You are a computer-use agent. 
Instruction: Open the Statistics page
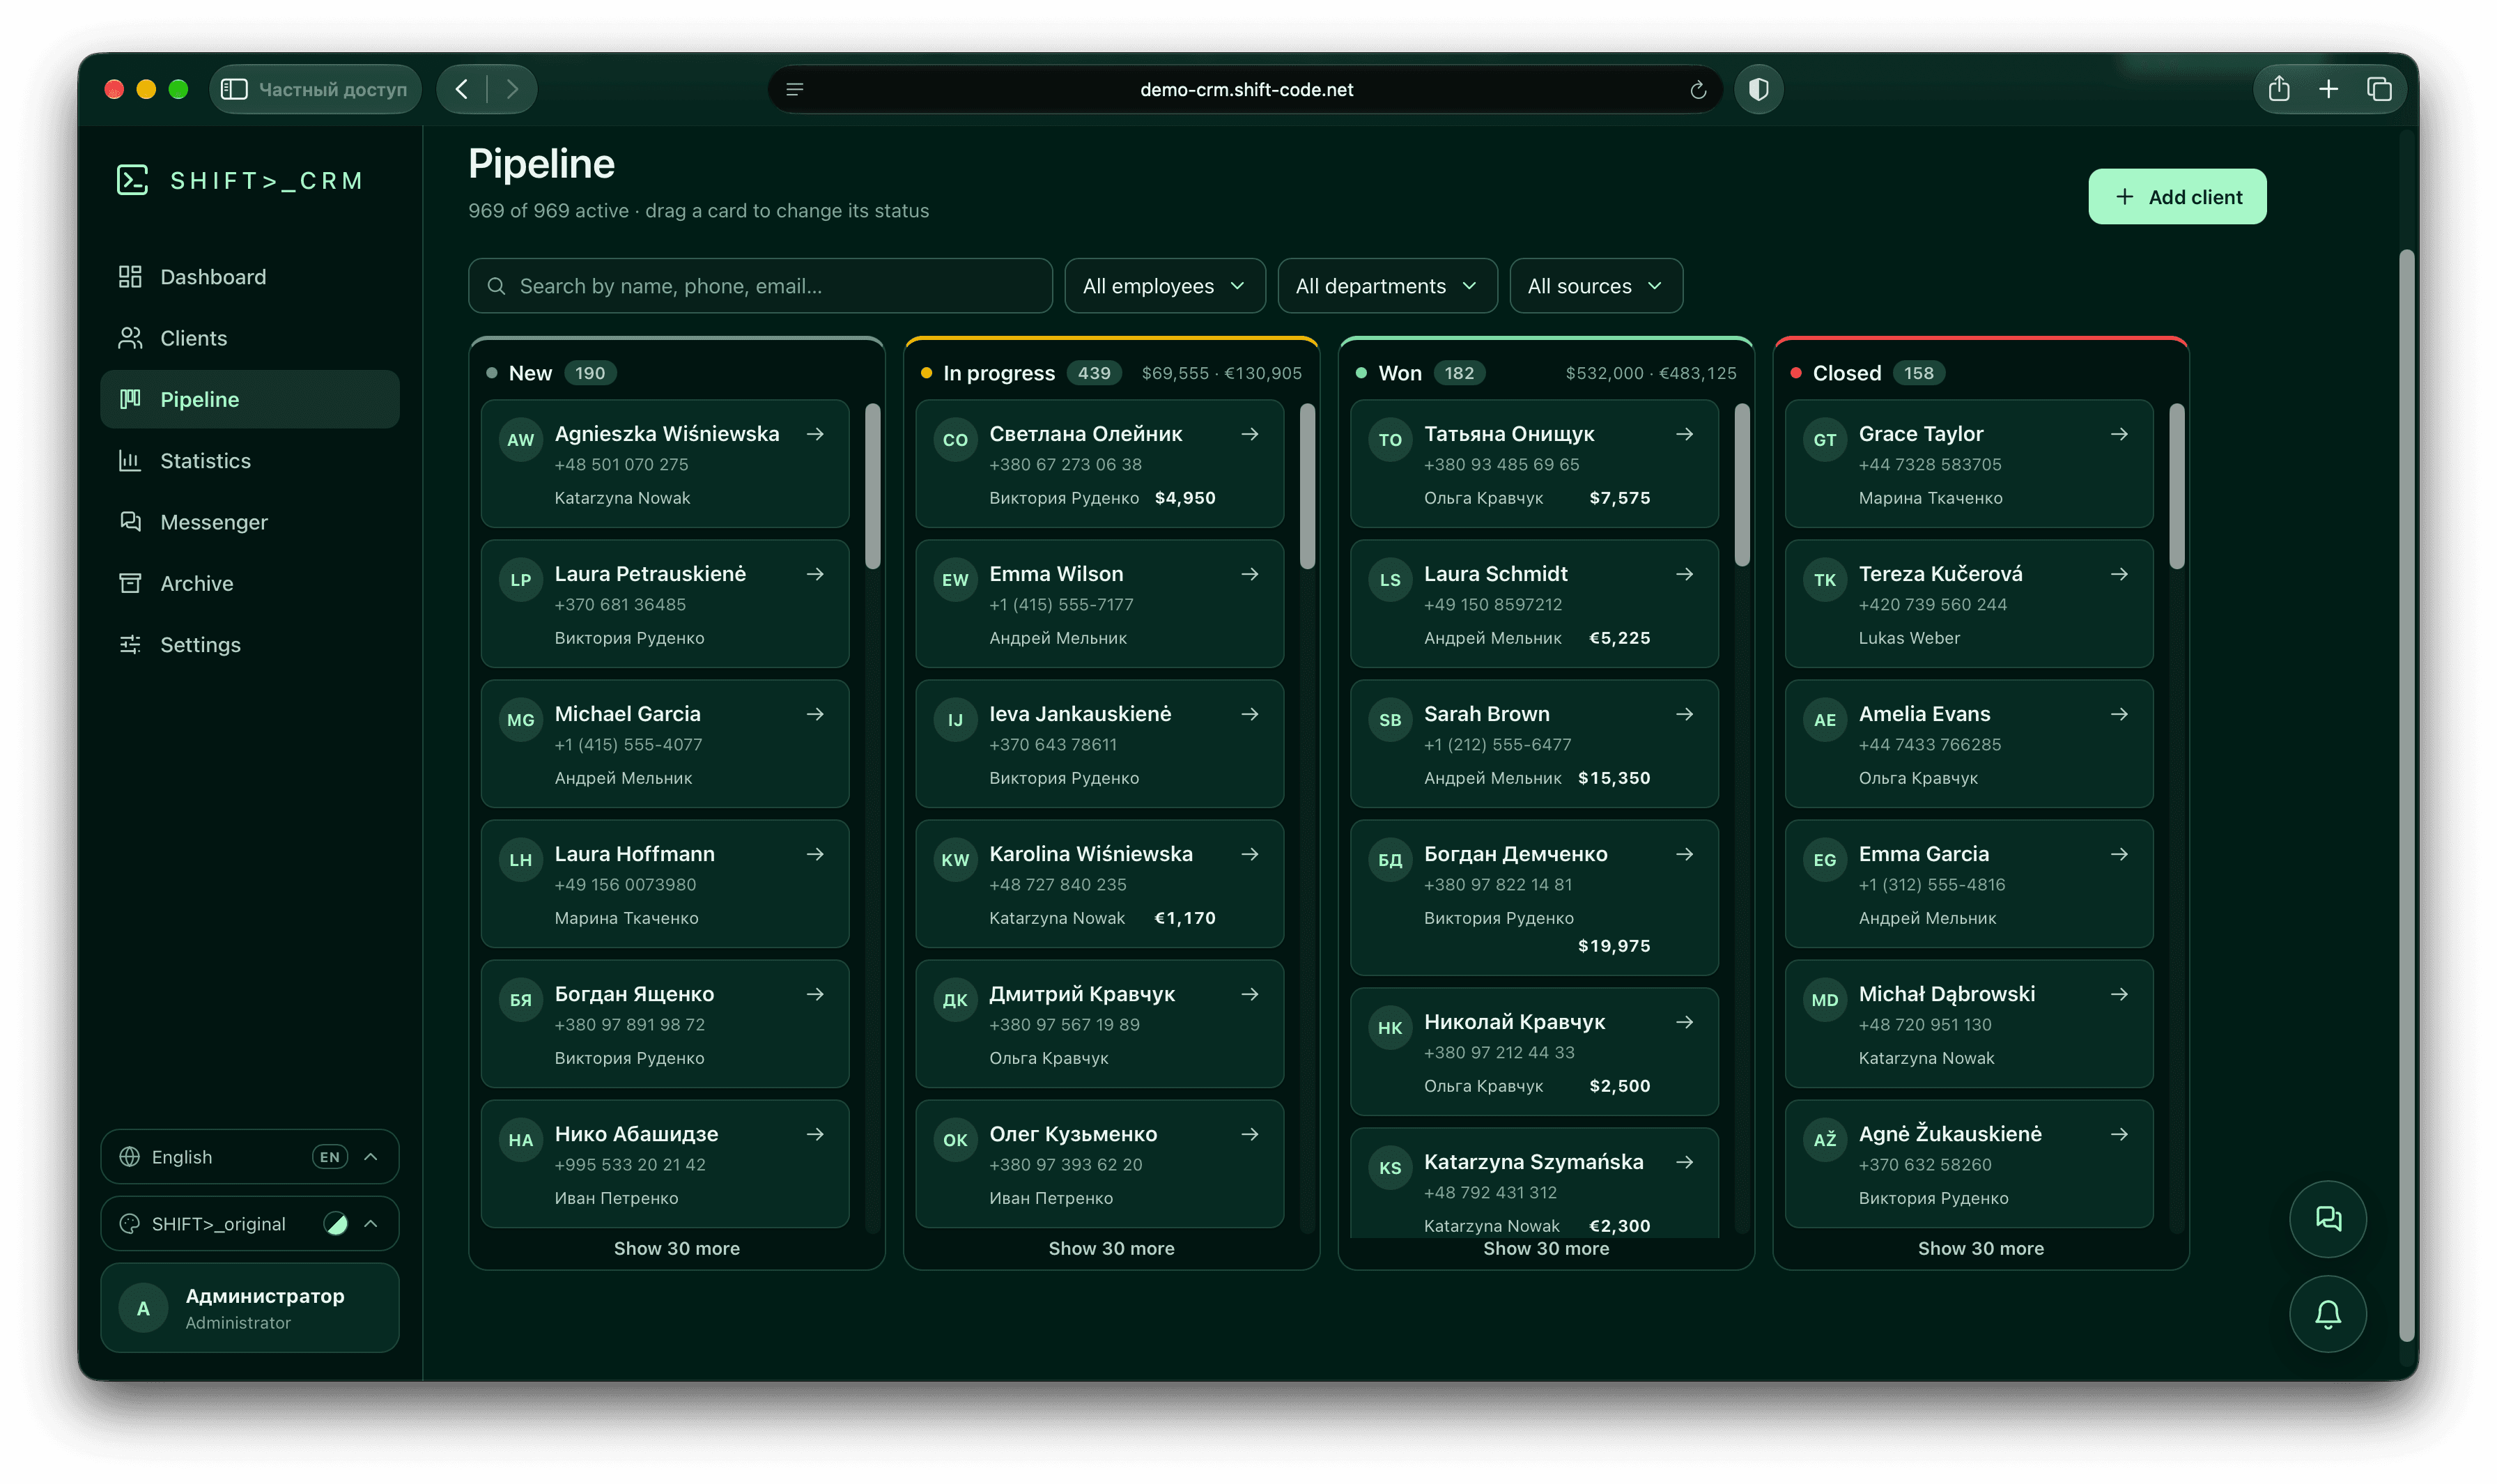pos(250,461)
